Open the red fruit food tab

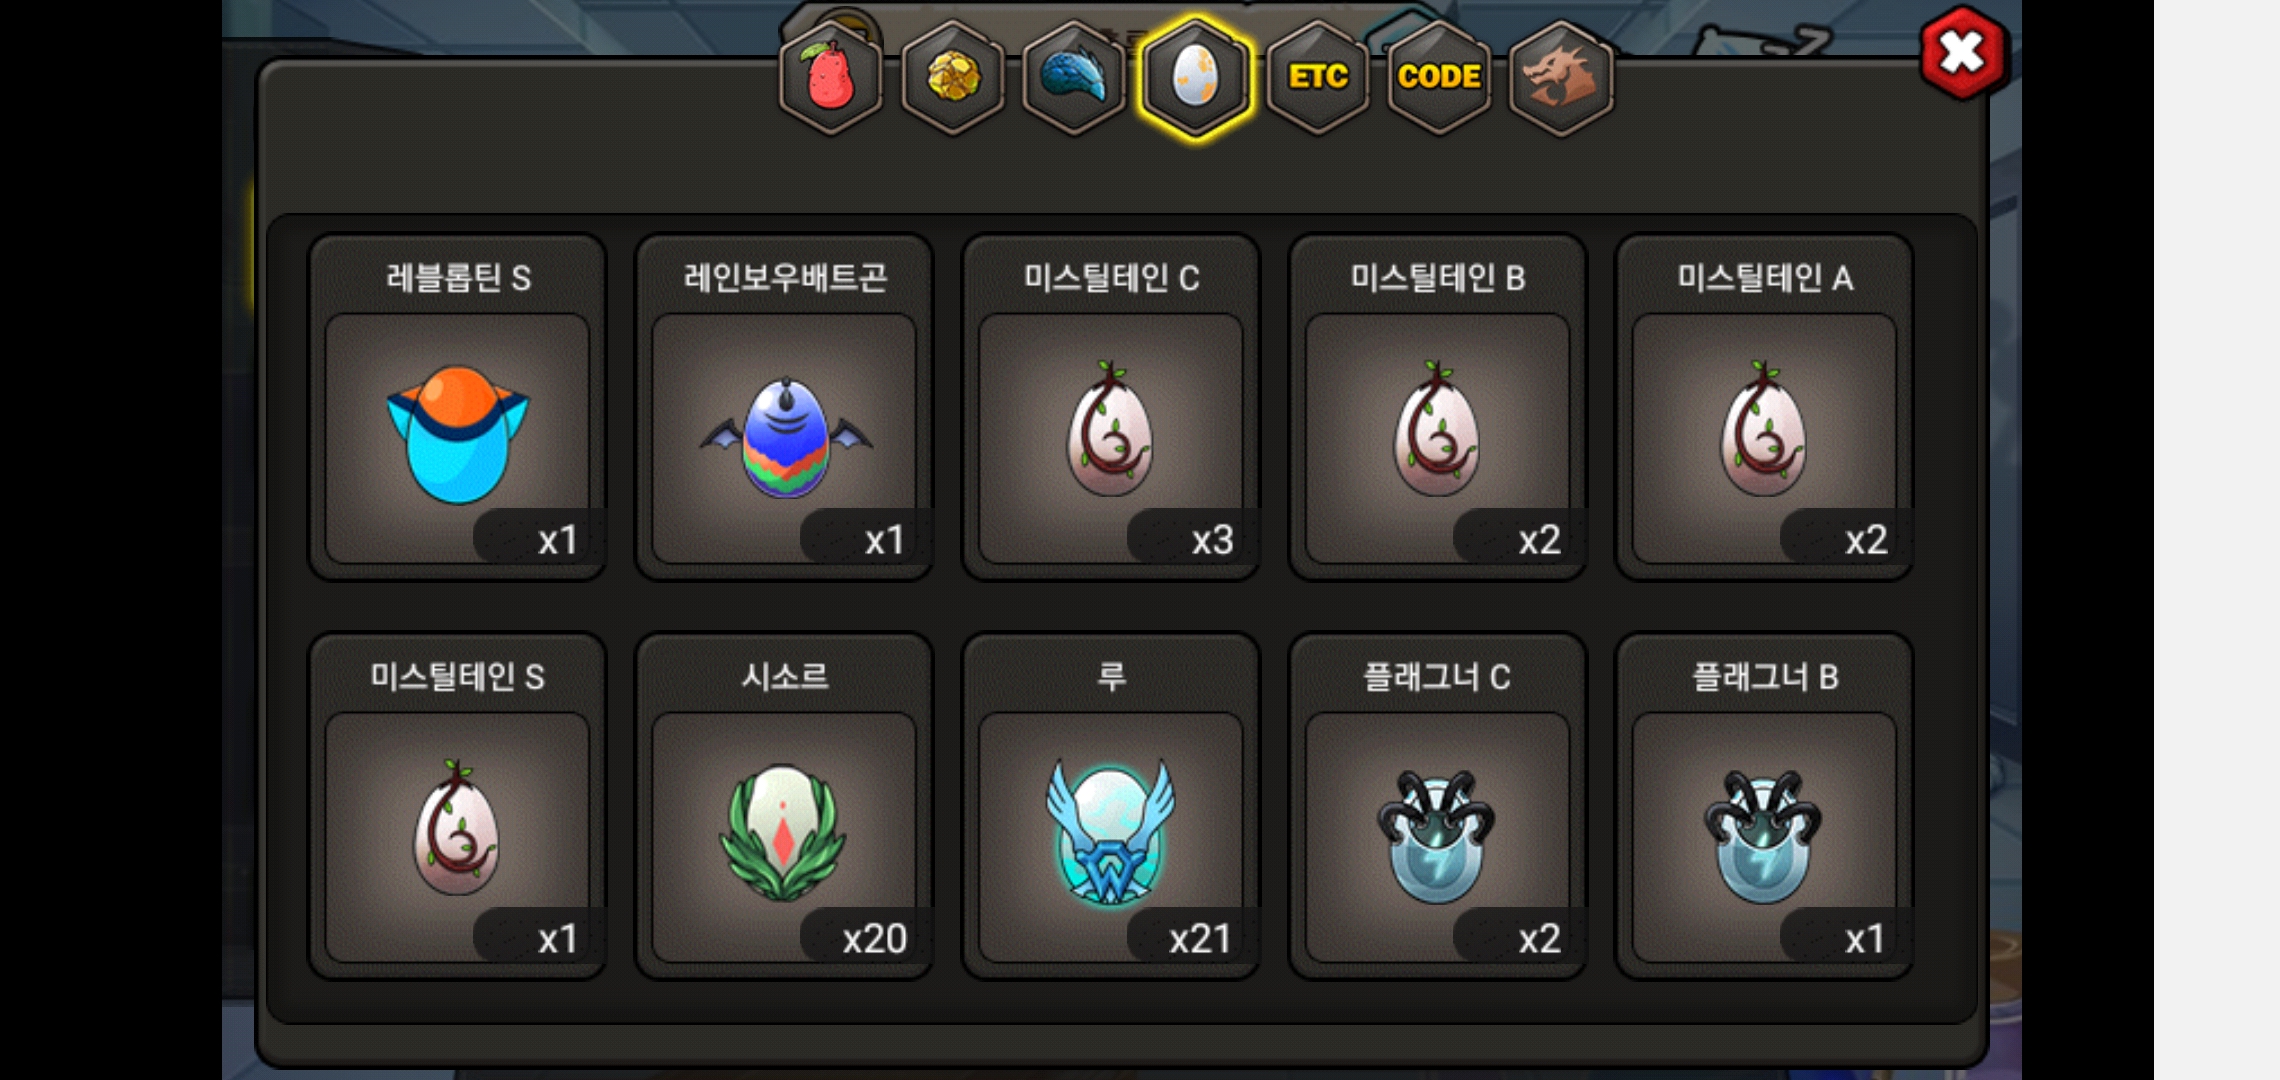[831, 78]
